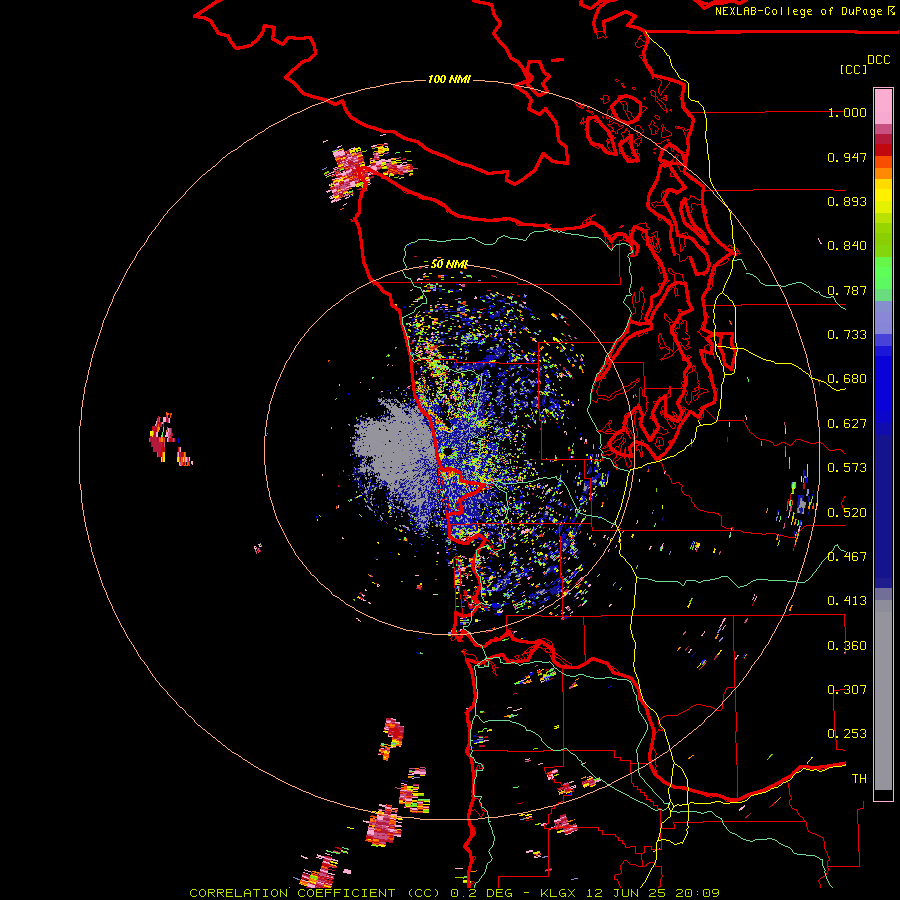Select the 0.627 scale value
900x900 pixels.
click(x=847, y=424)
